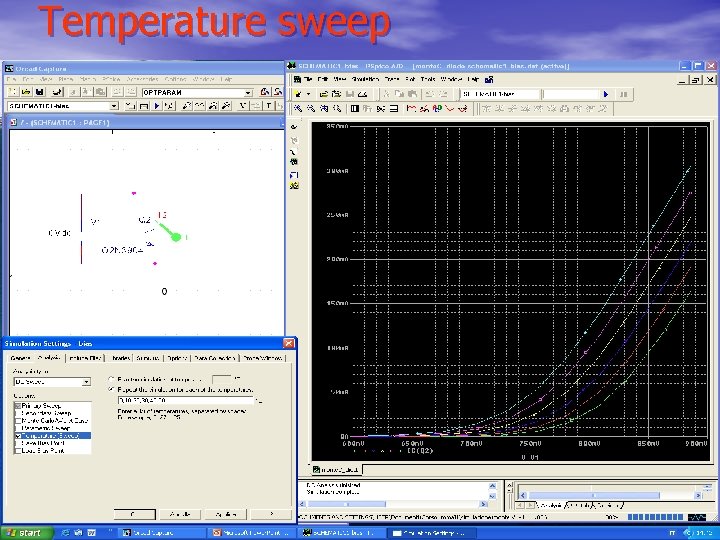
Task: Open the OPTPARAM part dropdown arrow
Action: pyautogui.click(x=248, y=93)
